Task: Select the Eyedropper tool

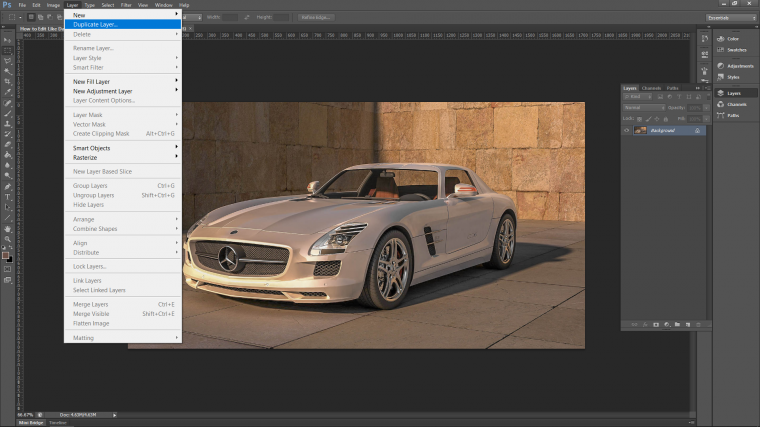Action: pyautogui.click(x=7, y=92)
